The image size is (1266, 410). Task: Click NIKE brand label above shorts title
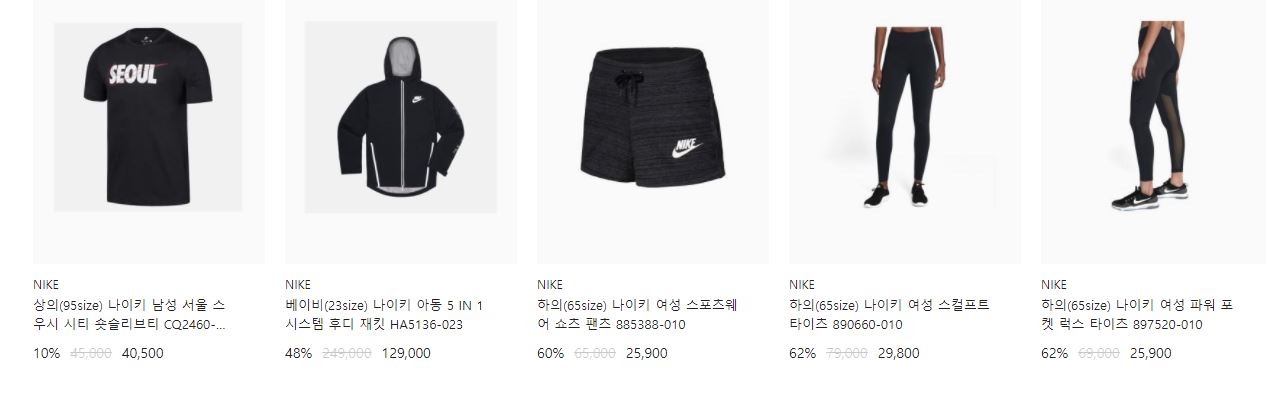[x=550, y=285]
